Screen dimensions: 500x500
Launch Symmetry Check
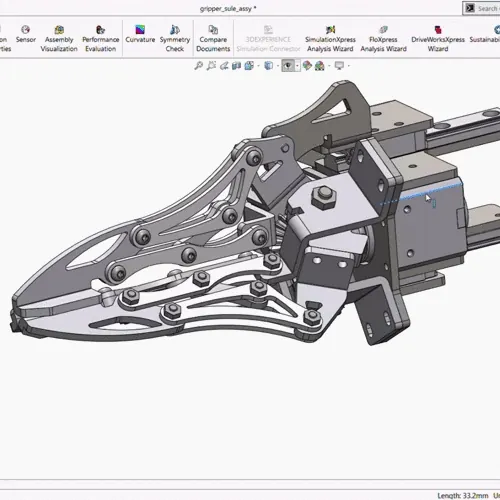click(175, 39)
